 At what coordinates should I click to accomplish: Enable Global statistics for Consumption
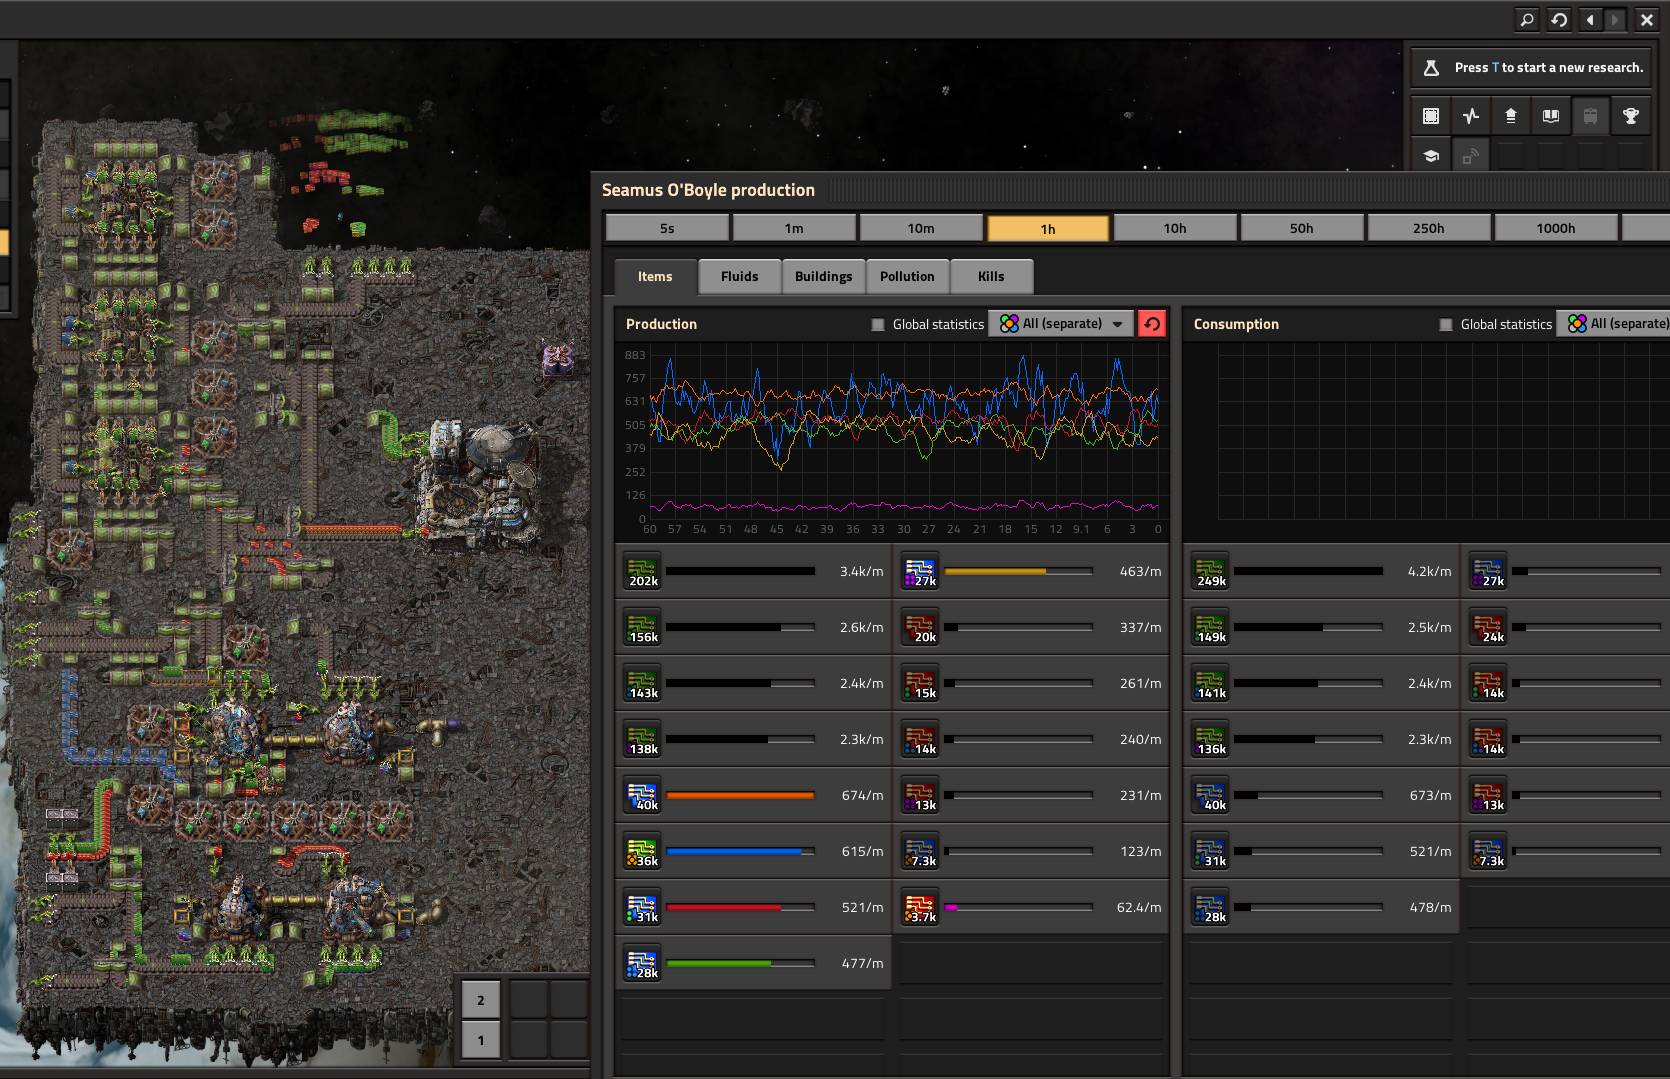(x=1446, y=324)
